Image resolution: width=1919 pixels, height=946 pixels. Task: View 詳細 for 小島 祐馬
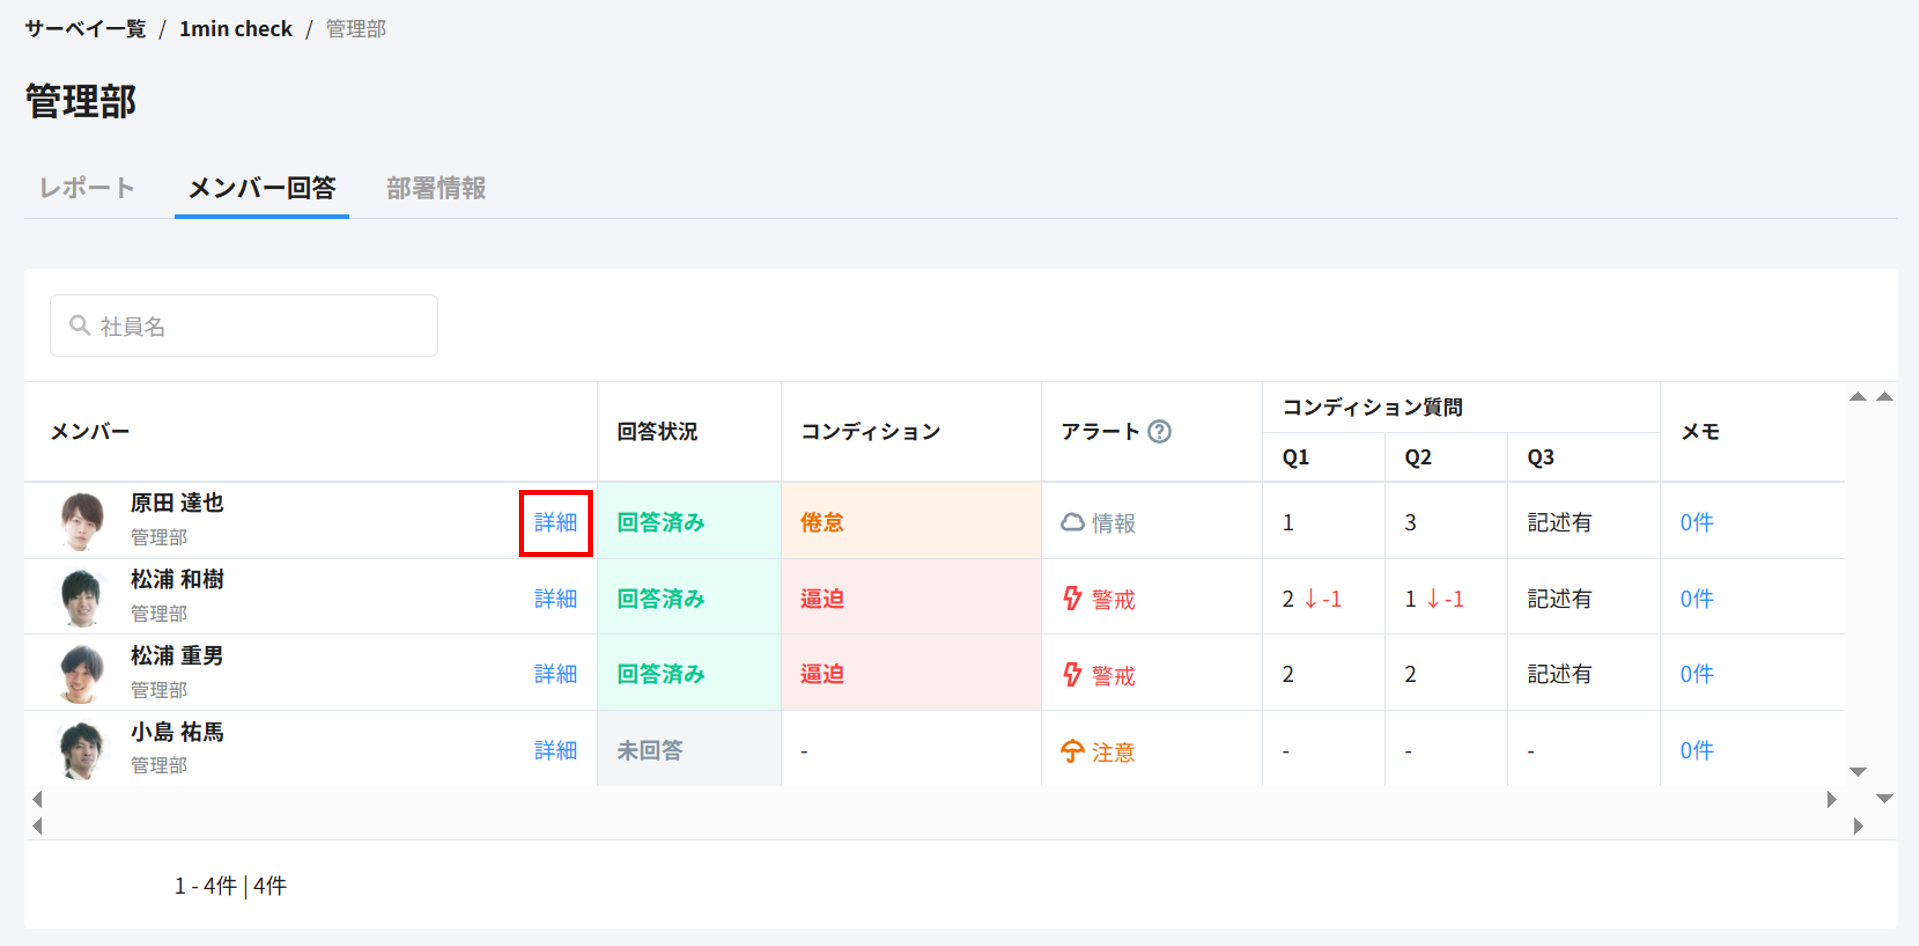click(555, 750)
